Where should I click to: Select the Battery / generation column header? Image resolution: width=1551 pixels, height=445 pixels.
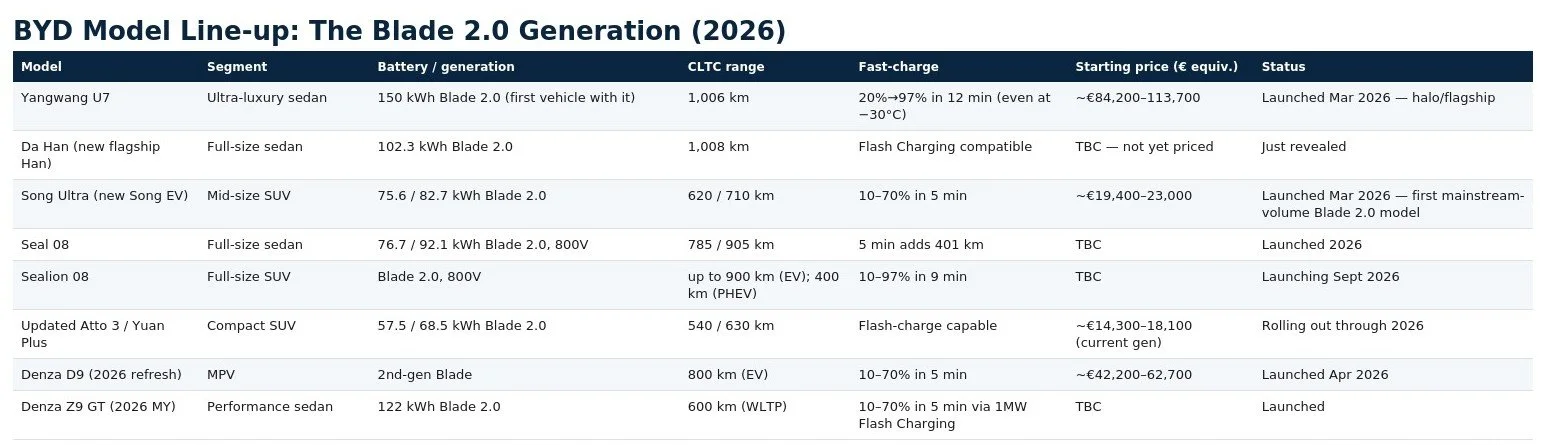[446, 67]
